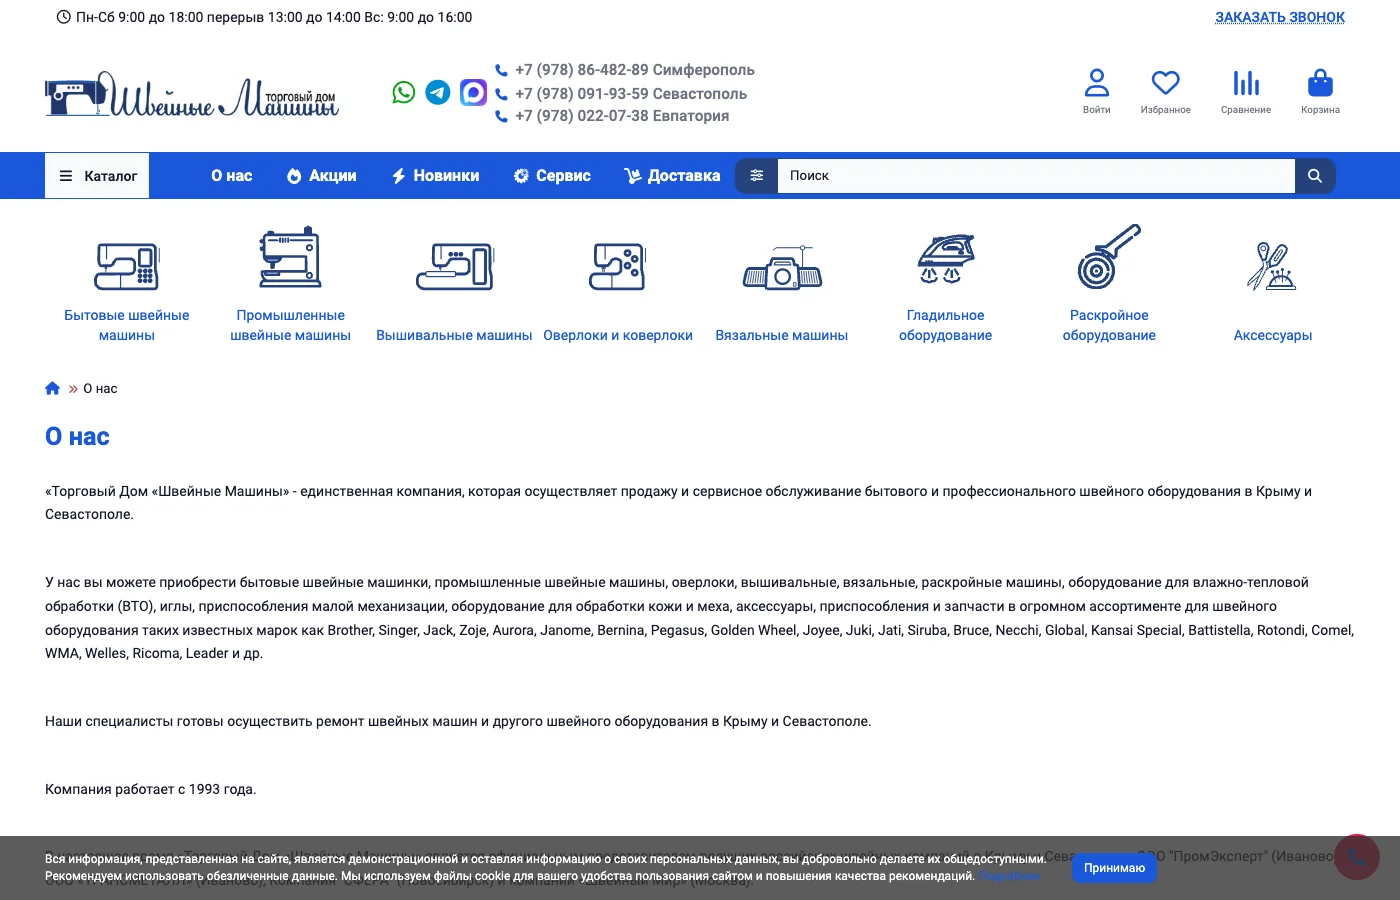
Task: Open the Доставка menu item
Action: pyautogui.click(x=672, y=176)
